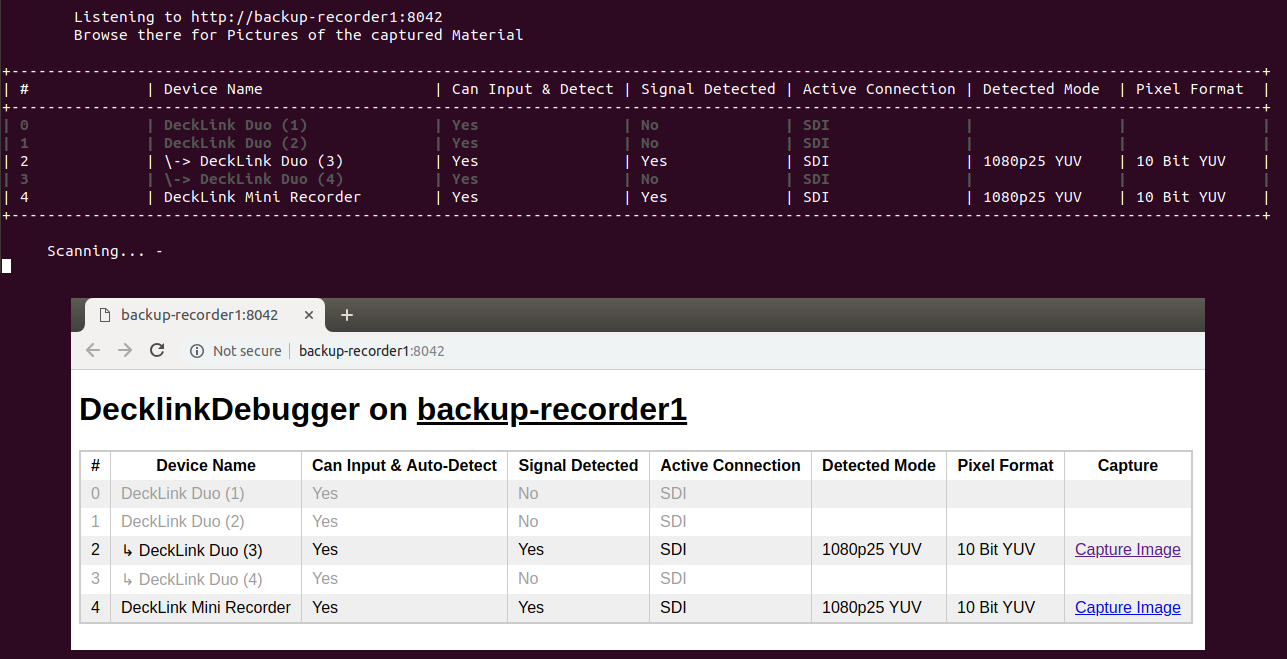The height and width of the screenshot is (659, 1287).
Task: Click the browser back arrow
Action: coord(93,350)
